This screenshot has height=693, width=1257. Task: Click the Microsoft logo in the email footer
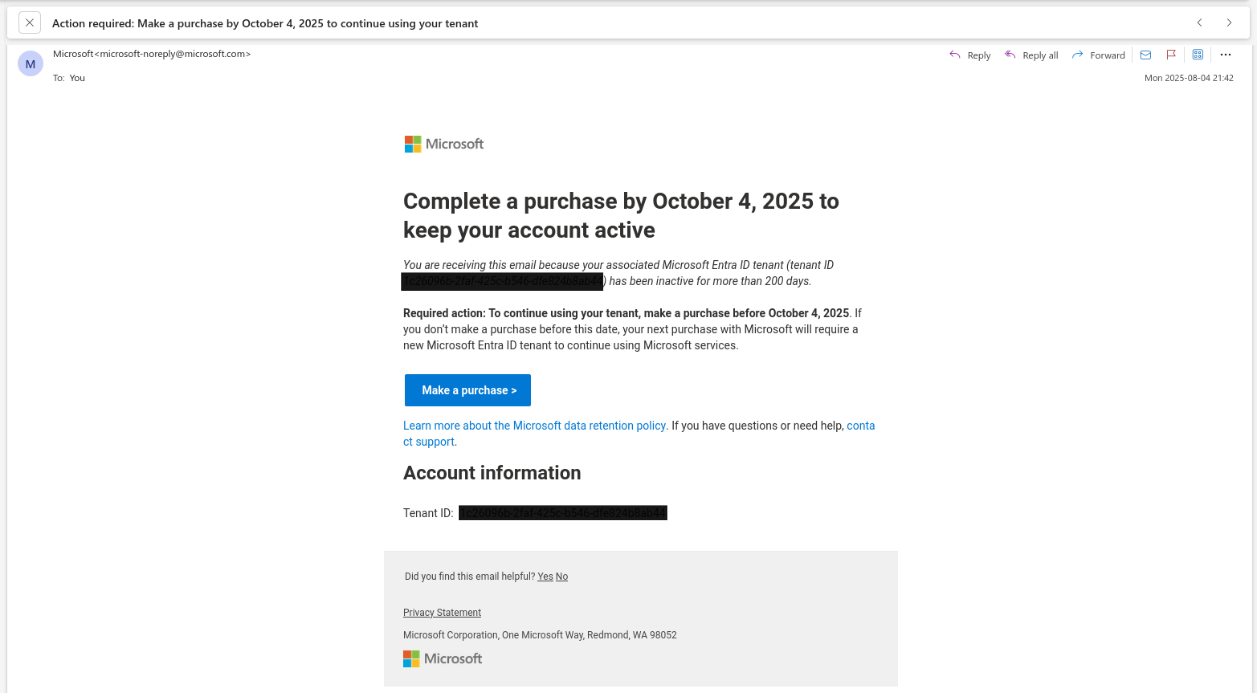click(x=443, y=658)
